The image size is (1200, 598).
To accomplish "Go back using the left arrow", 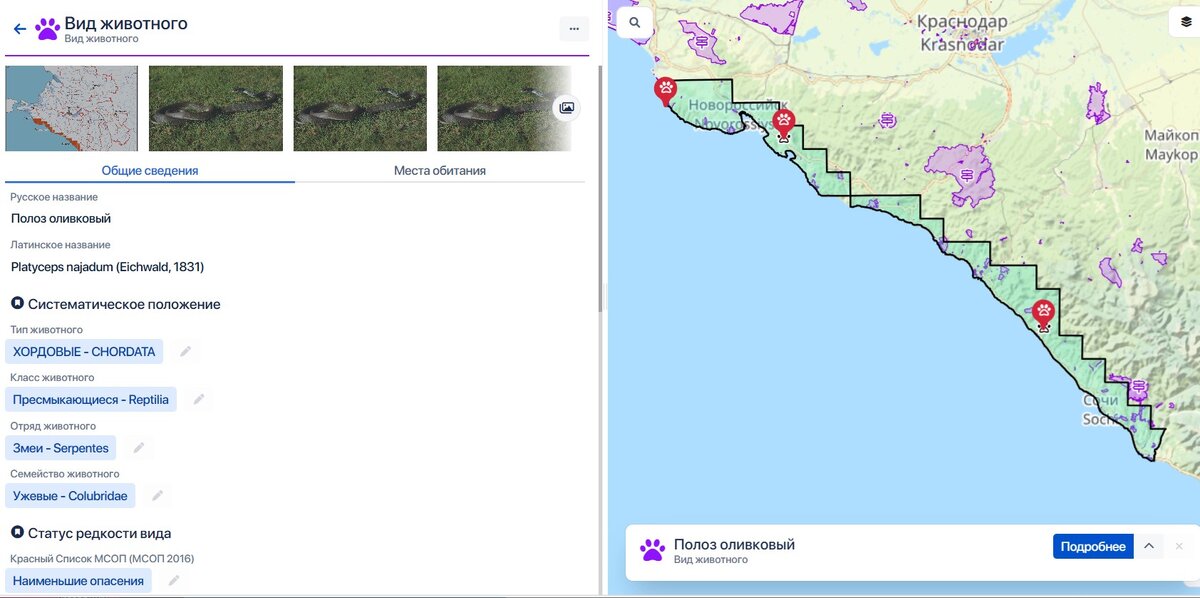I will [19, 29].
